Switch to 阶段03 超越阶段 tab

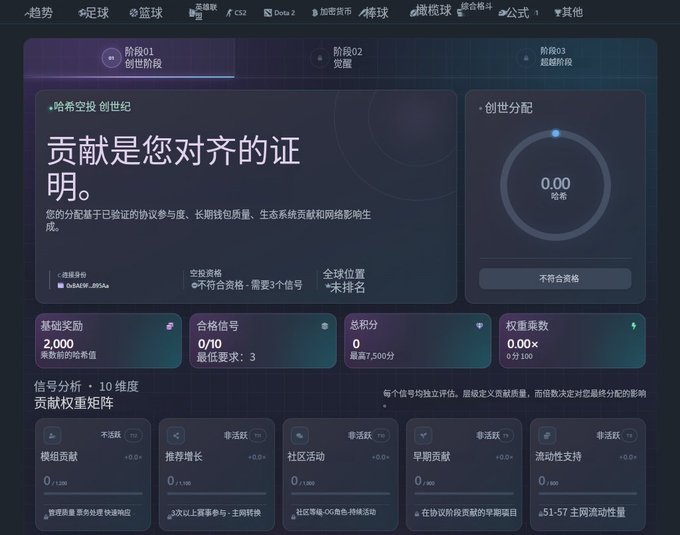[551, 57]
